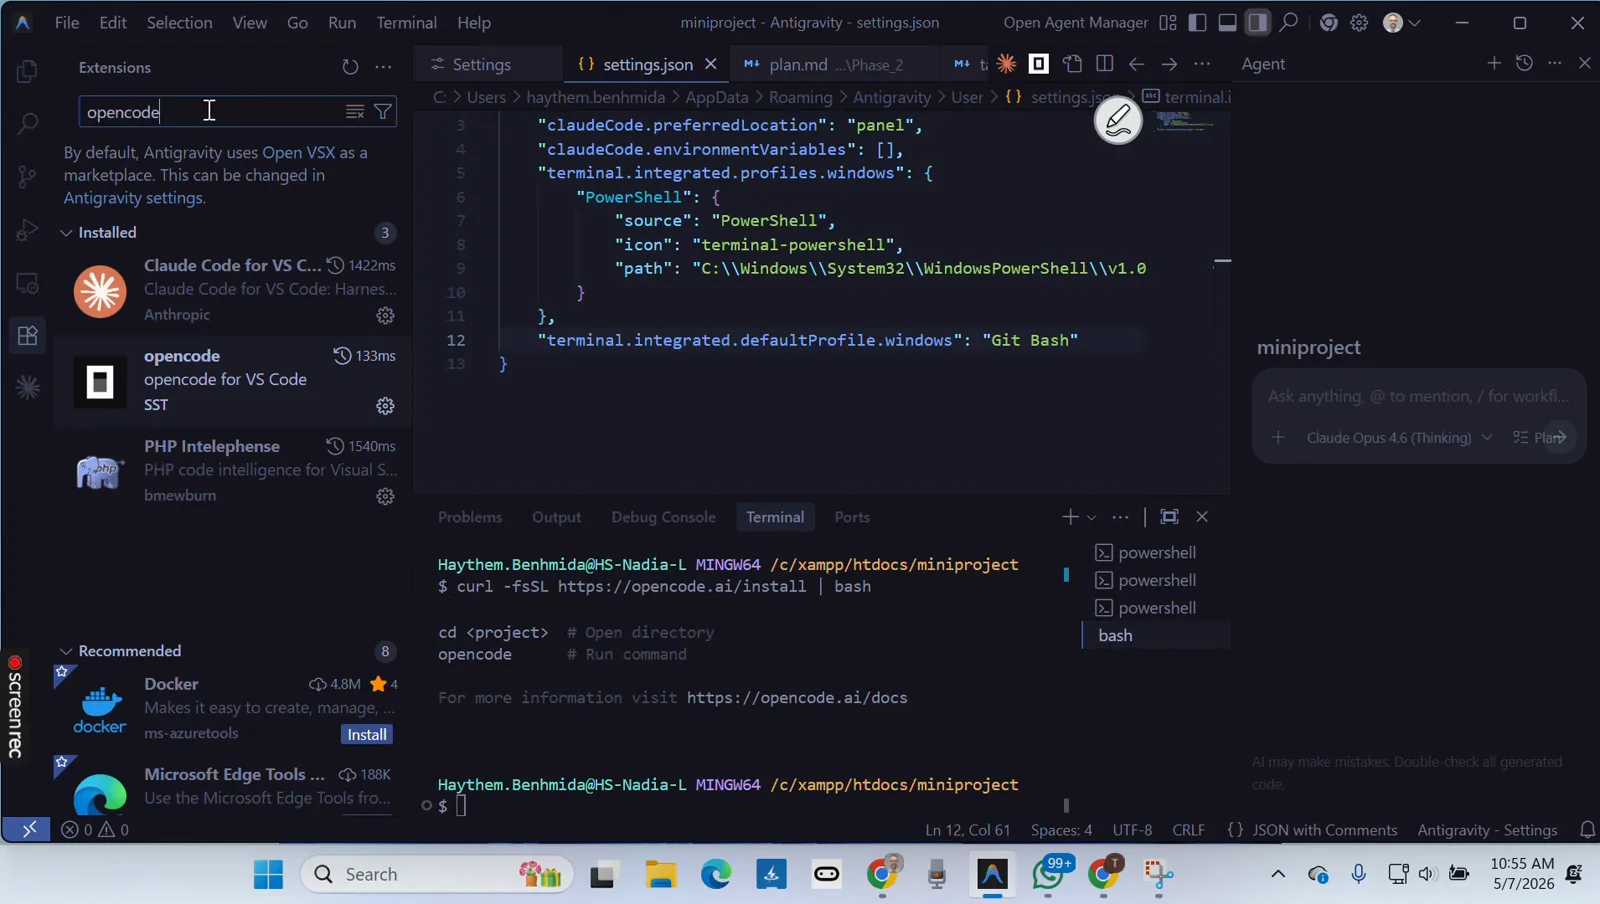Maximize the terminal panel size
This screenshot has width=1600, height=904.
(1169, 517)
